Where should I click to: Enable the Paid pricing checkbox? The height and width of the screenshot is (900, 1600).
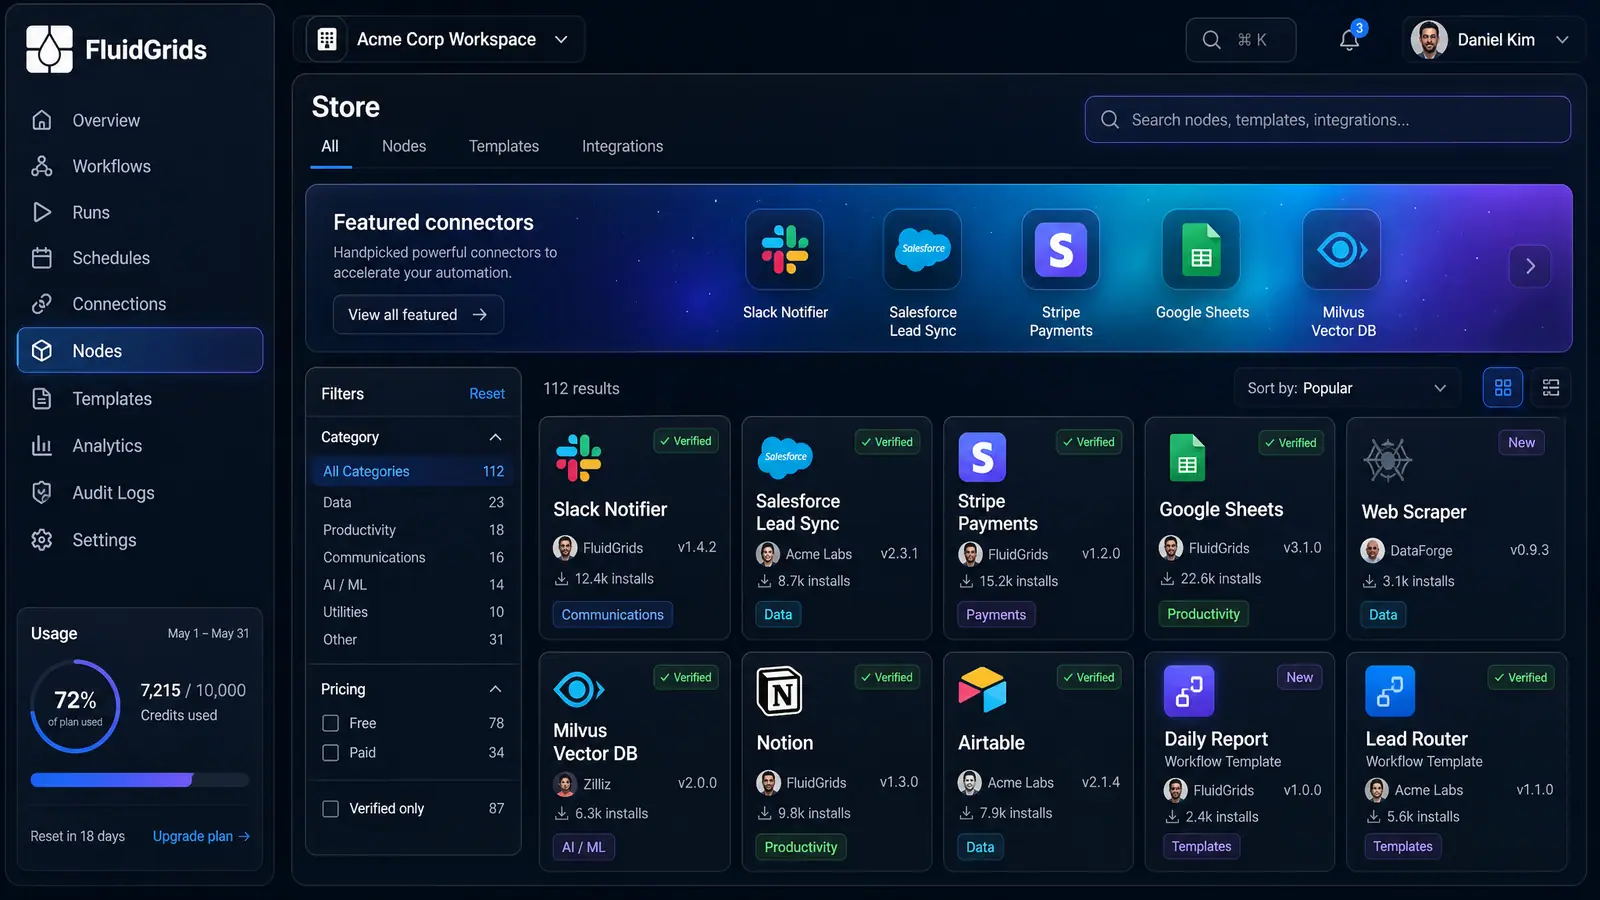331,752
